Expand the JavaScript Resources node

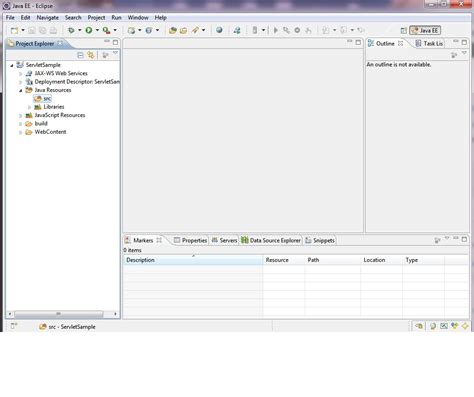(20, 116)
